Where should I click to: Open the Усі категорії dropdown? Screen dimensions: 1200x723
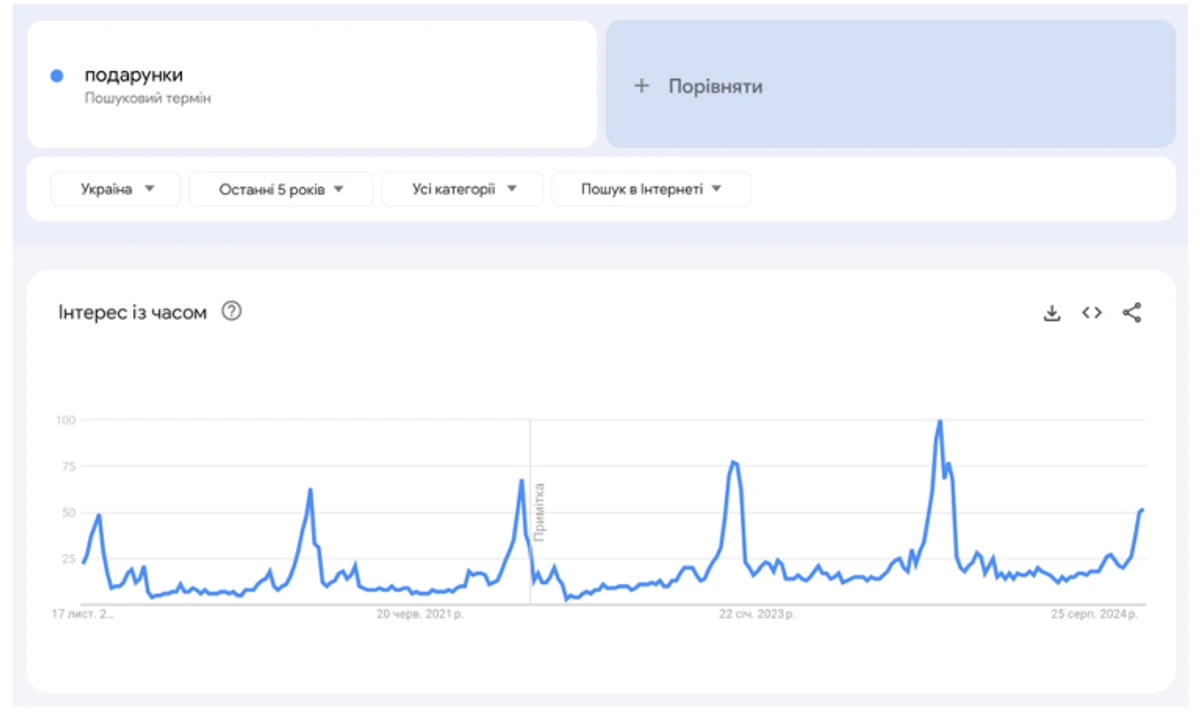coord(462,189)
